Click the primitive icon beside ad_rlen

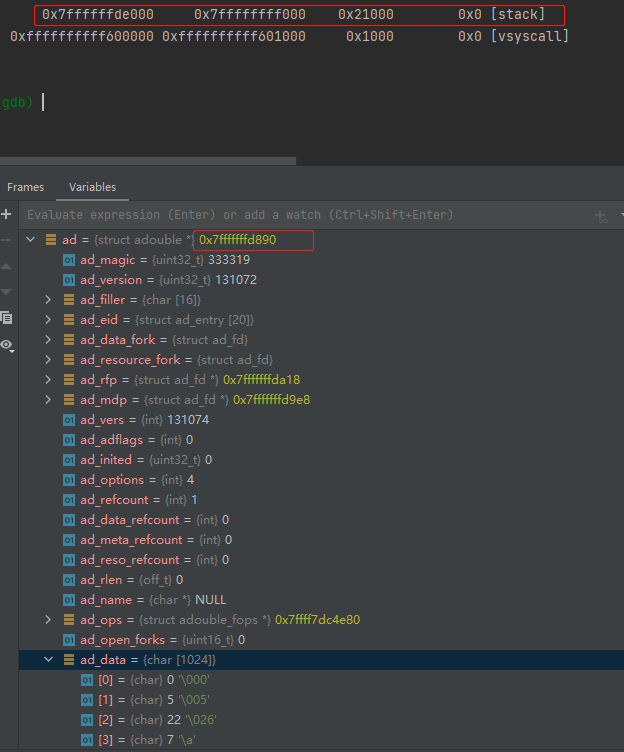69,580
